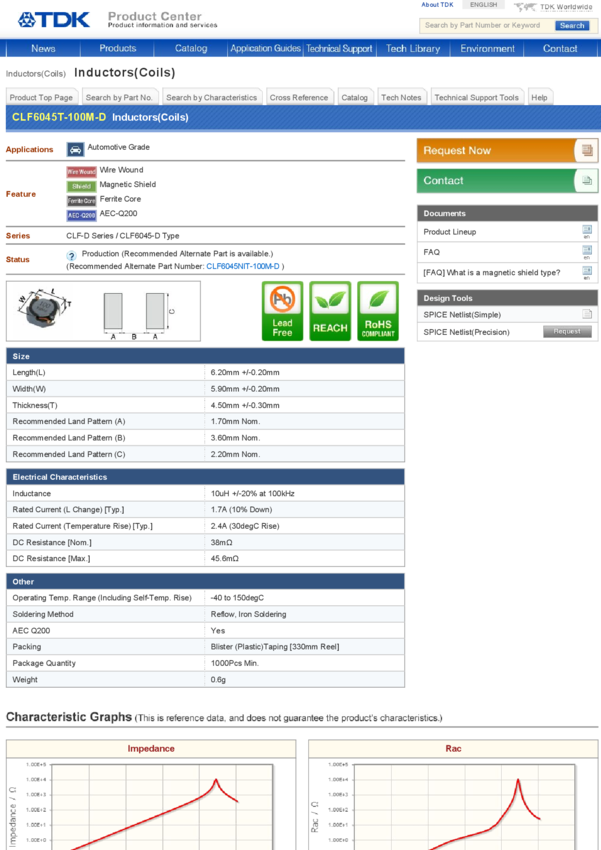Click the Inductors(Coils) breadcrumb link
This screenshot has width=601, height=850.
click(36, 74)
